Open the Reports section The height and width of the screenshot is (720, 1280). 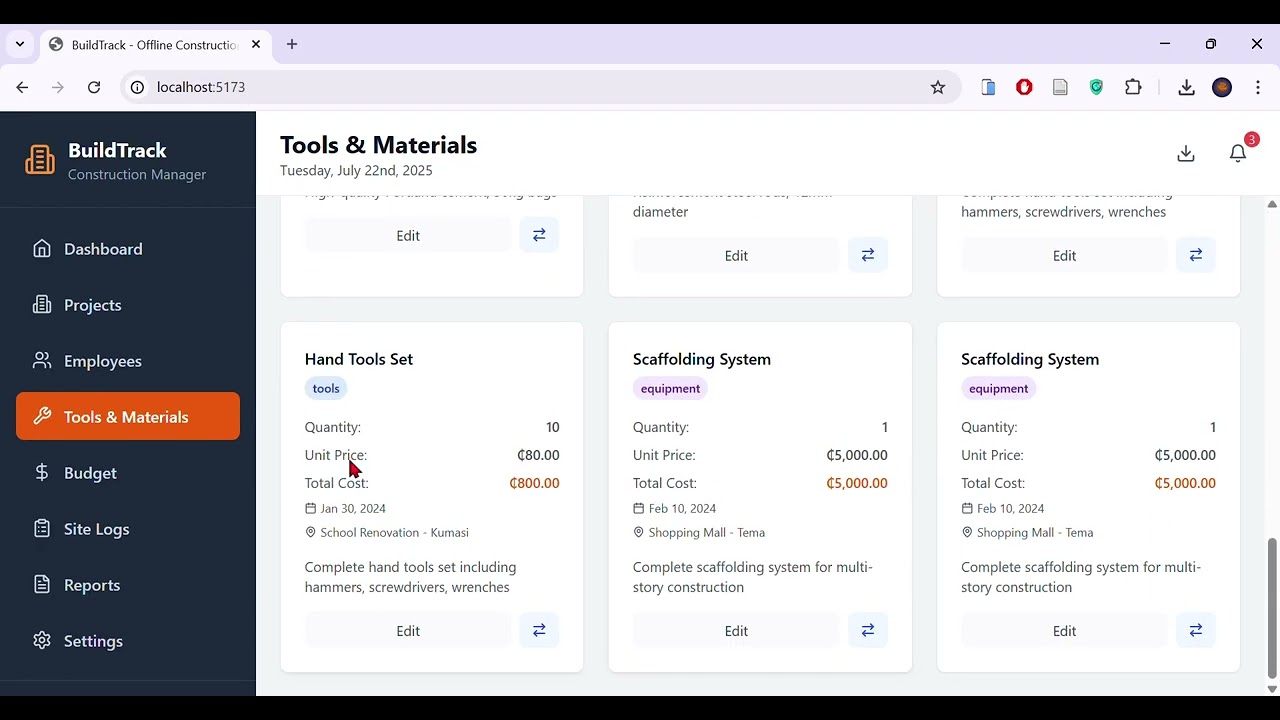[128, 585]
